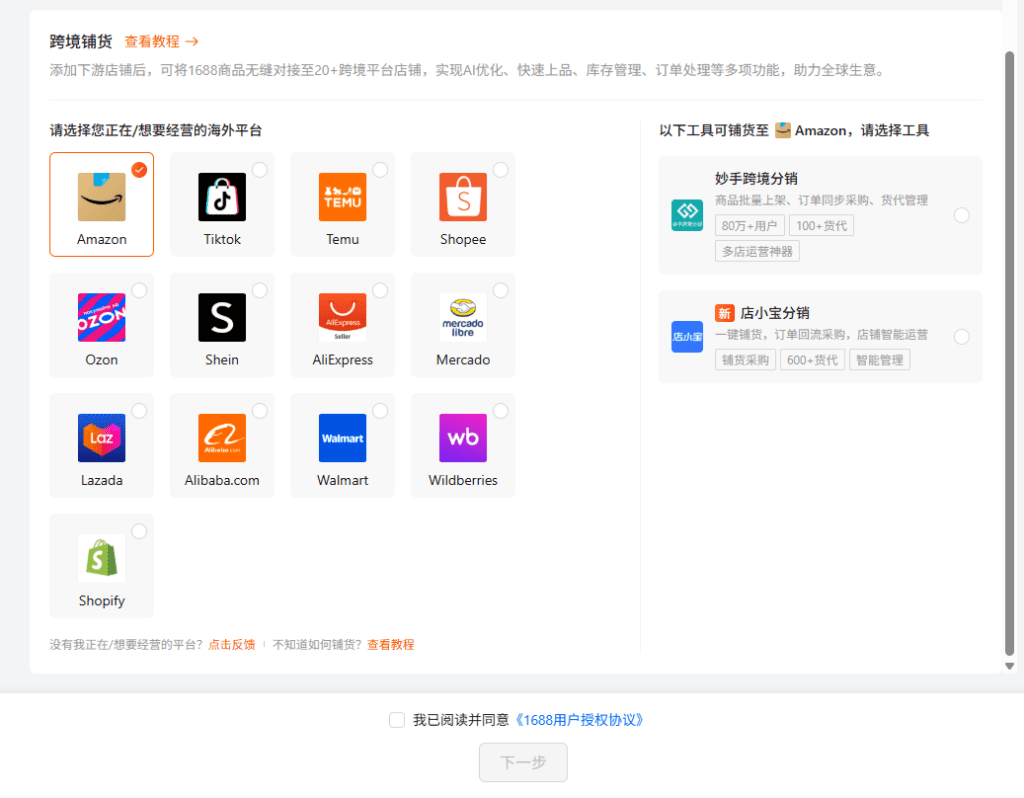
Task: Click the 新 badge beside 店小宝分销
Action: click(724, 313)
